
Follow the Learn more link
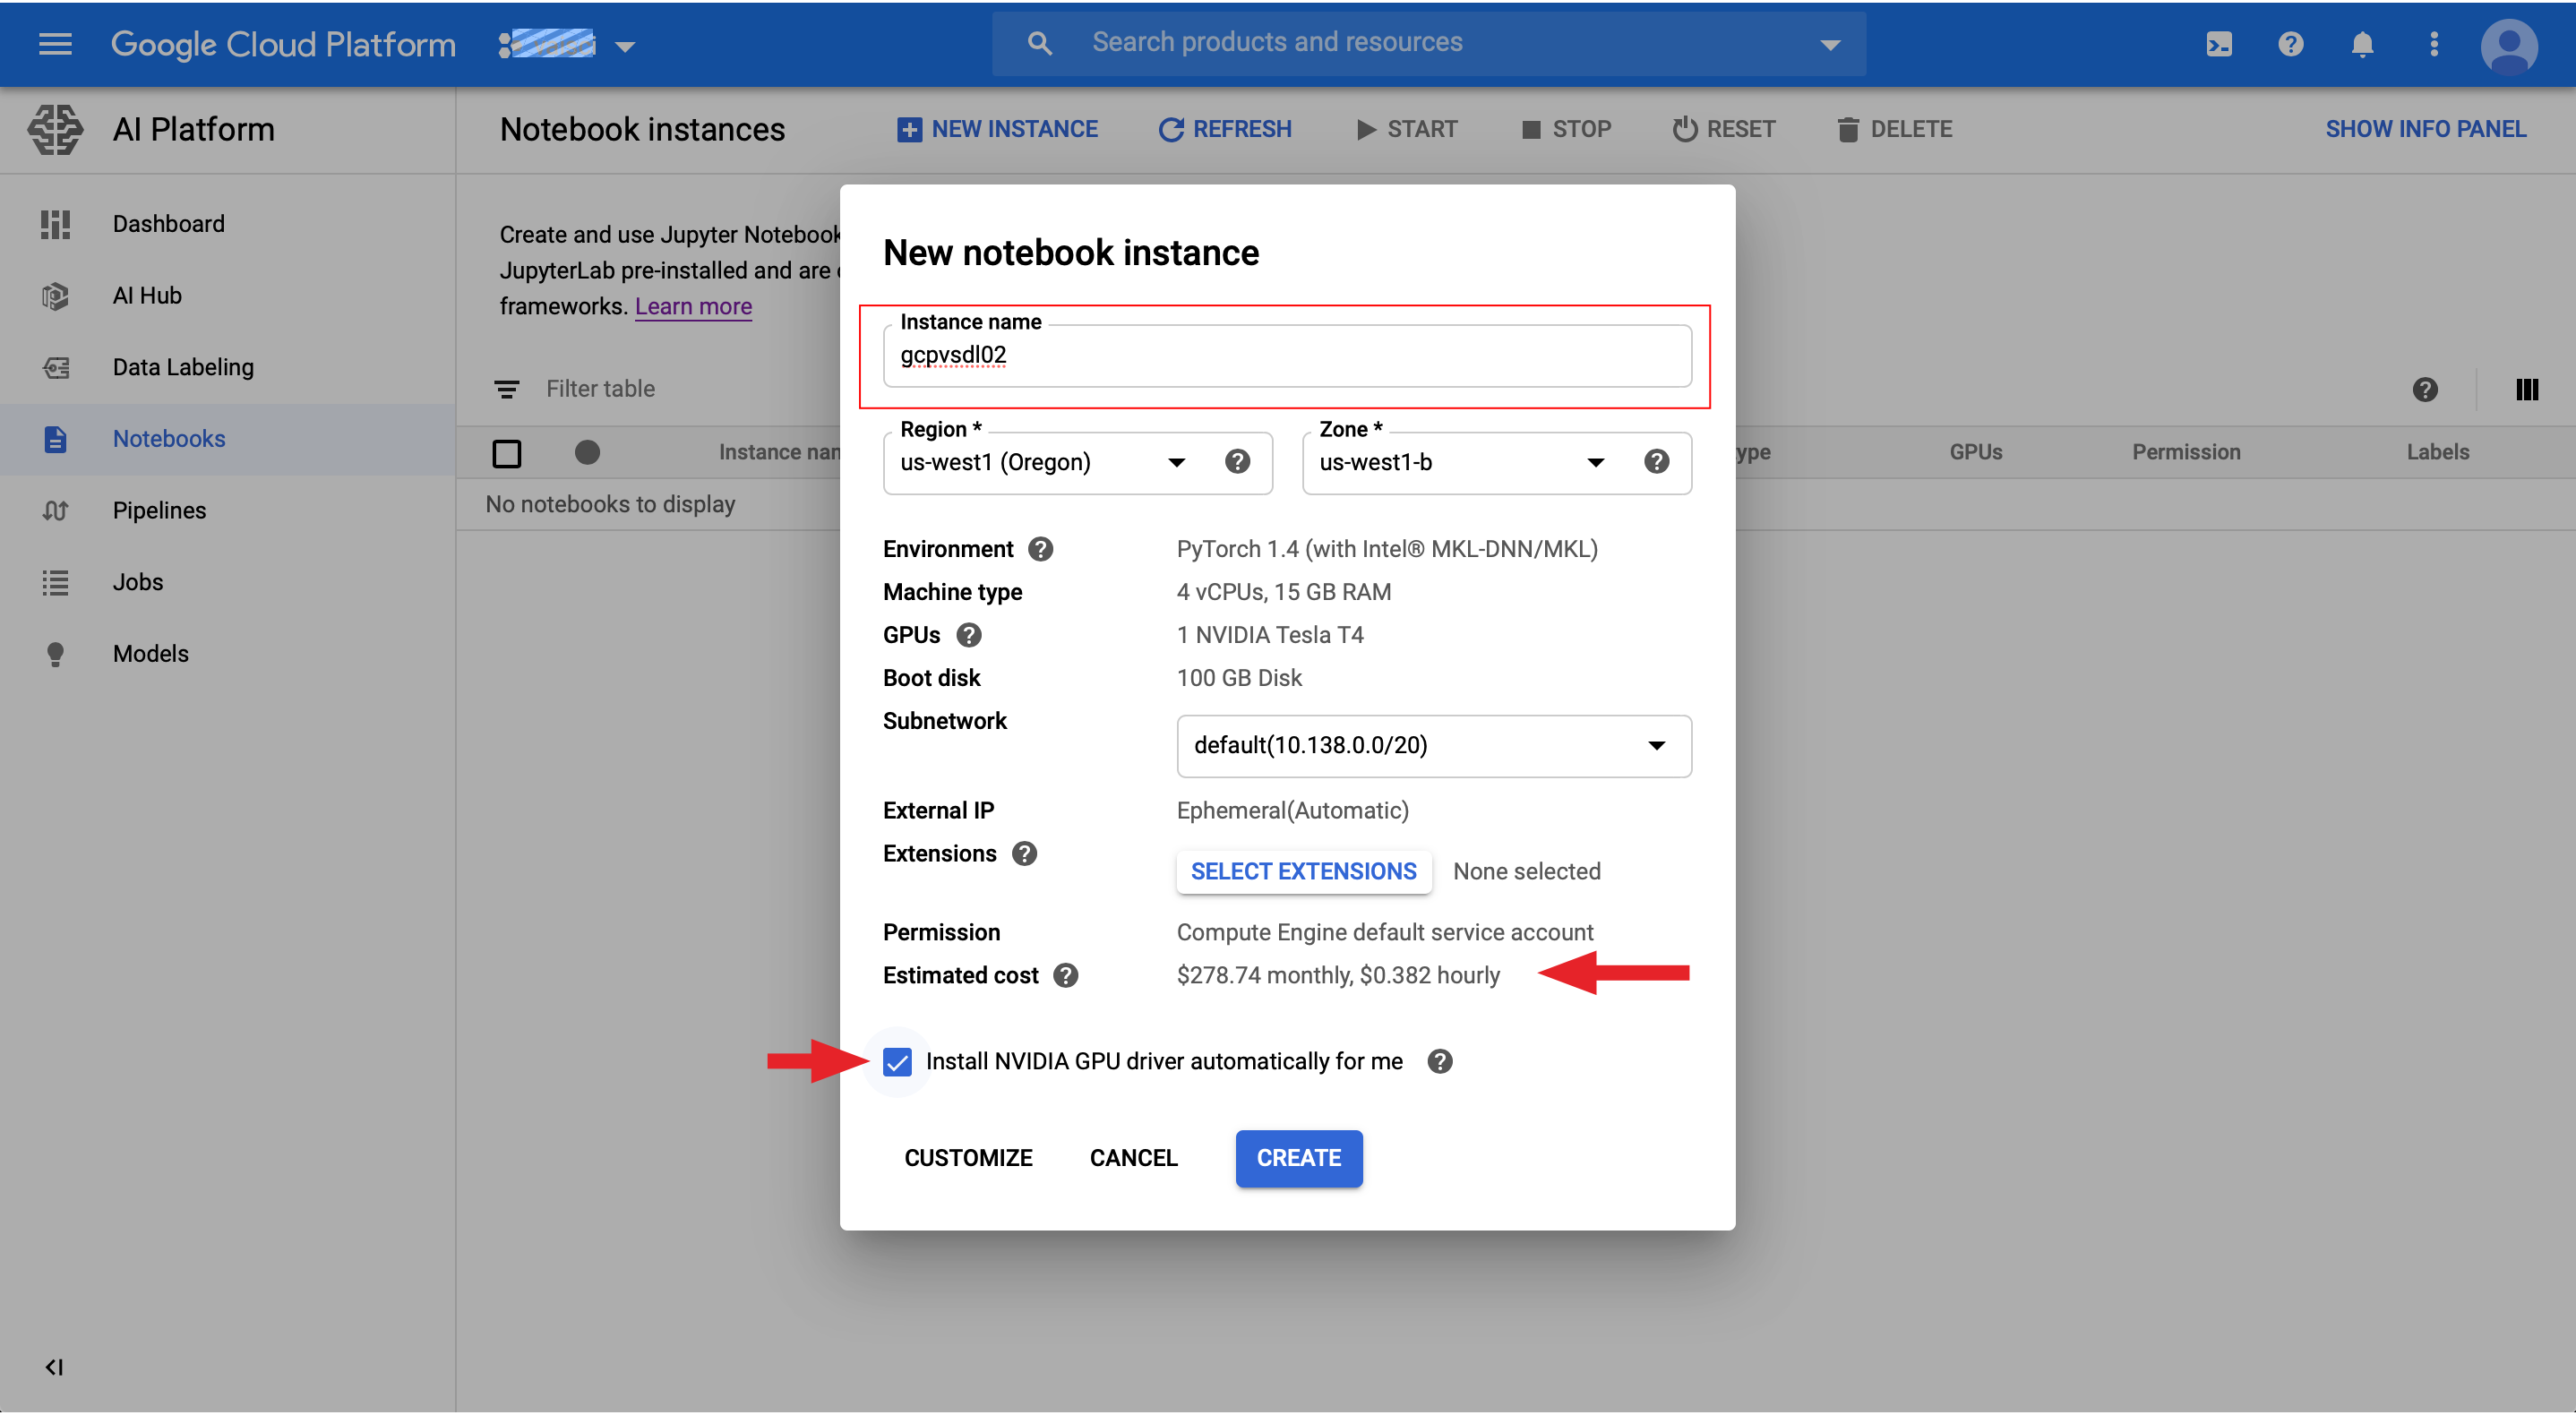pos(693,307)
